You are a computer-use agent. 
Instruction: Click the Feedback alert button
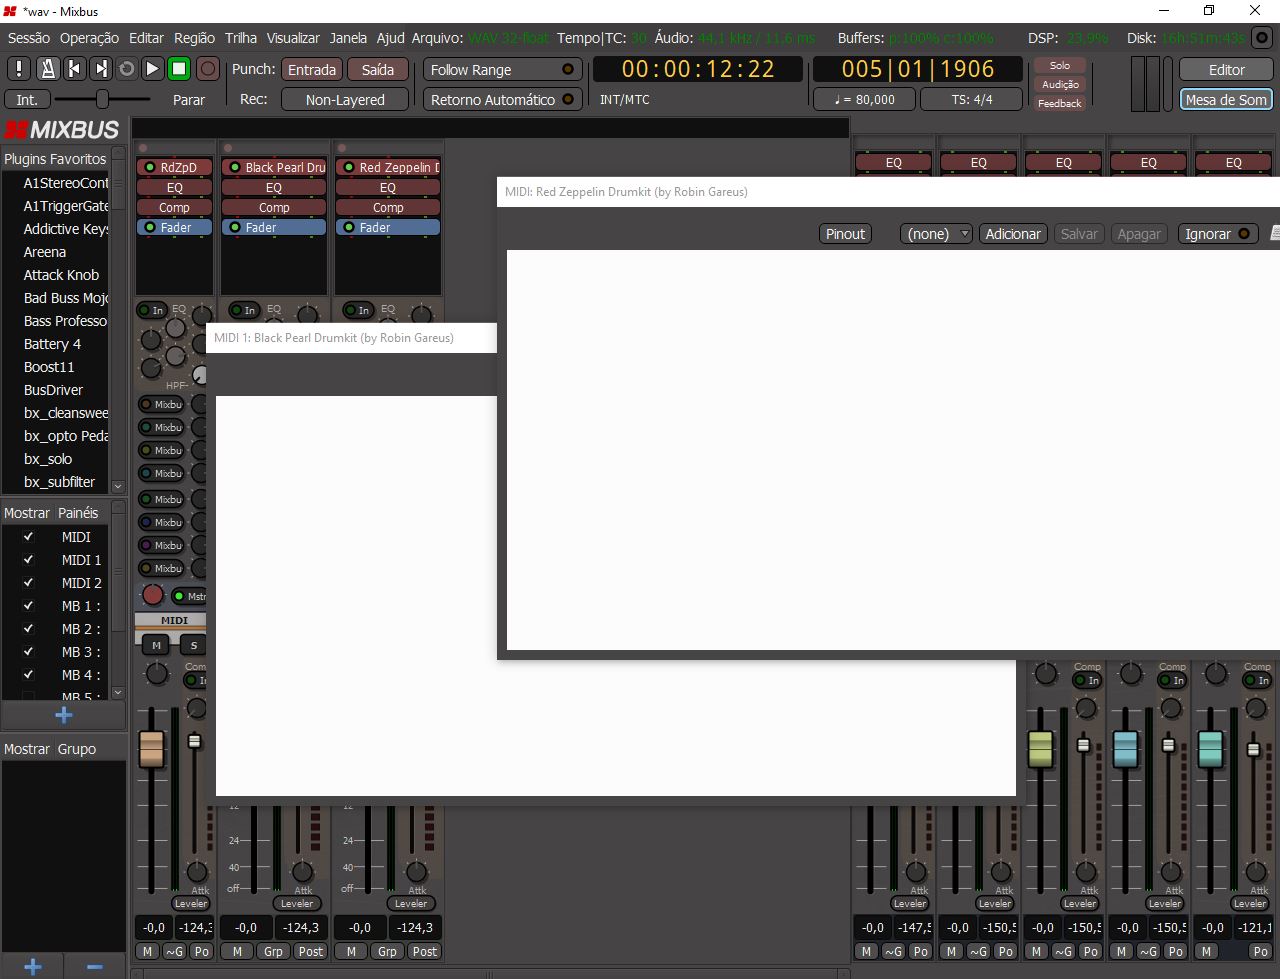1060,103
